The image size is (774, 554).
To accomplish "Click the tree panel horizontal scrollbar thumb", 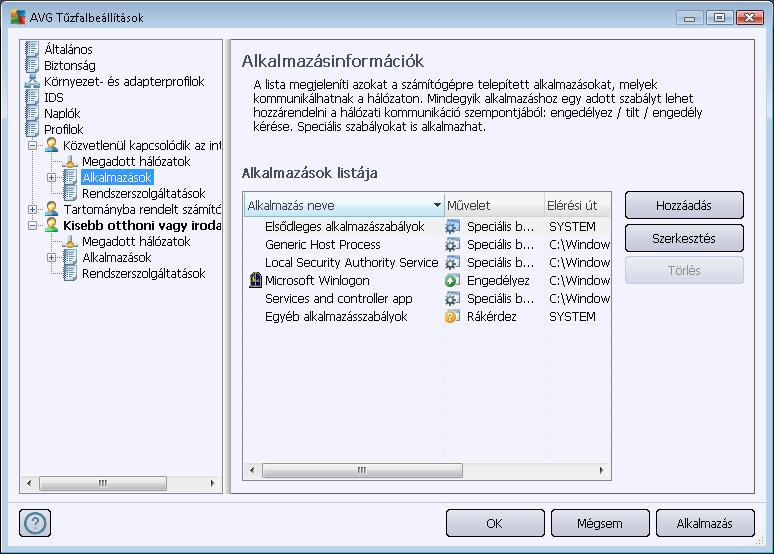I will (x=103, y=483).
